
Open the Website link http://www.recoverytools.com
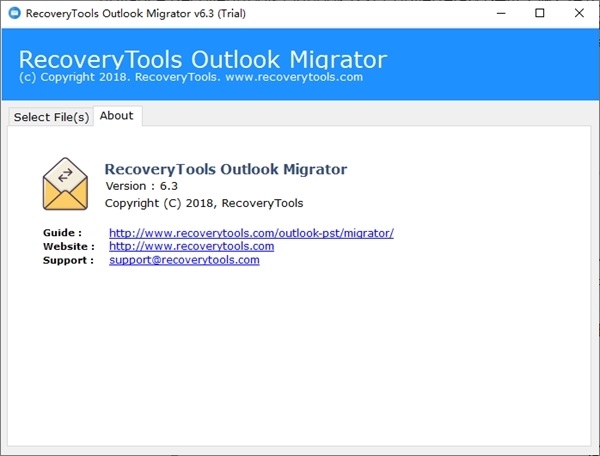(191, 246)
